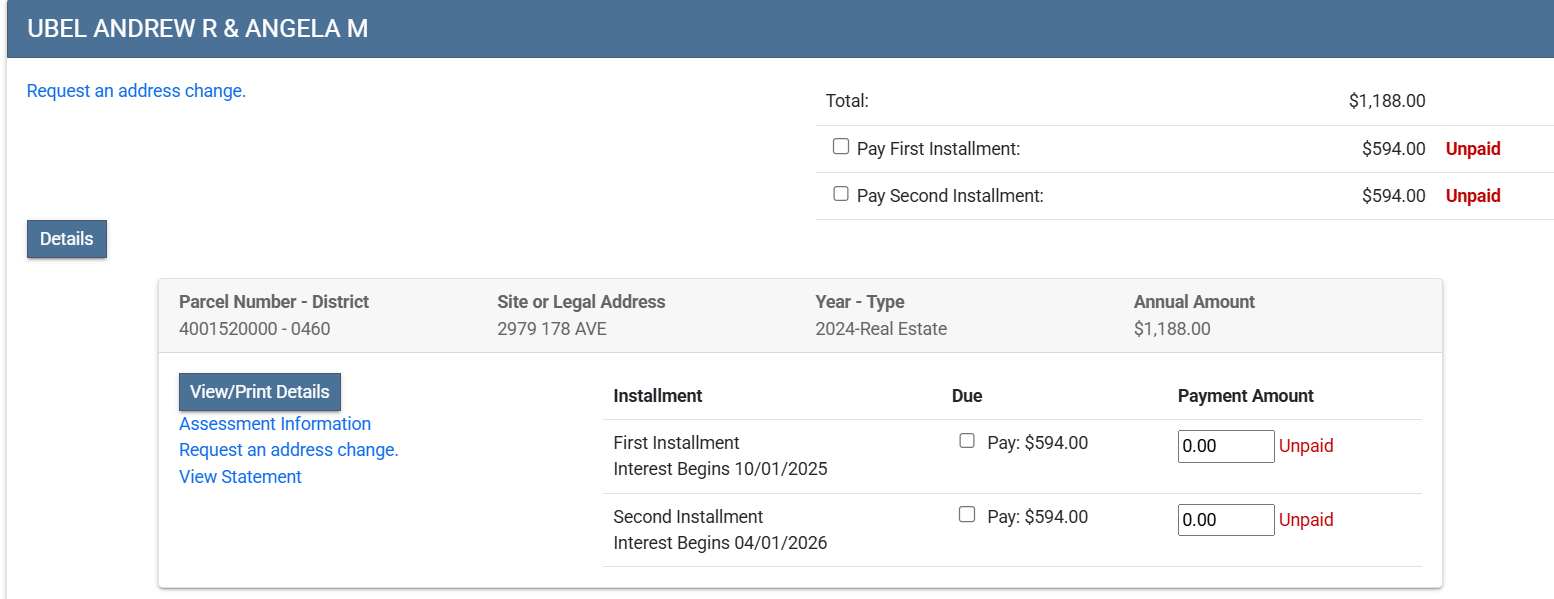Click the Annual Amount $1,188.00 value
The image size is (1554, 599).
pos(1171,329)
